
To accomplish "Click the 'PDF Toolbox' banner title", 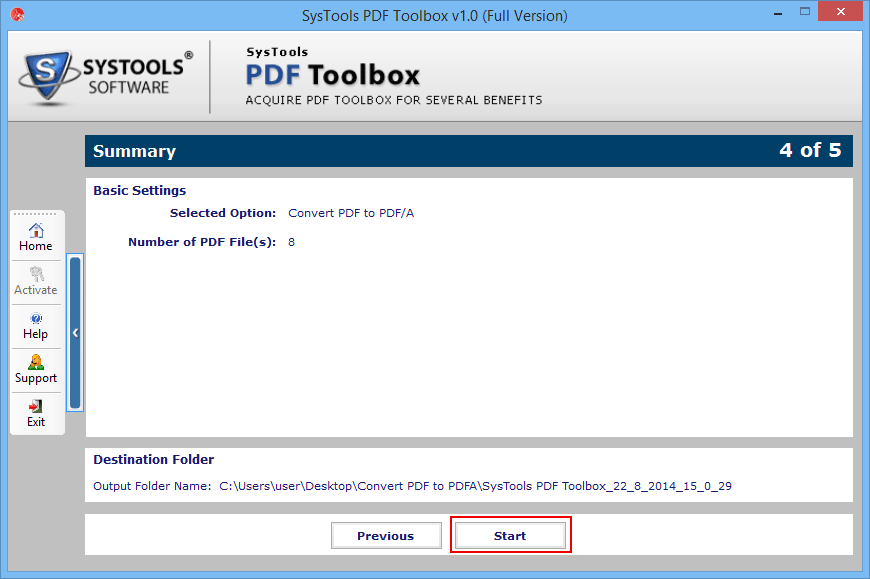I will click(x=333, y=75).
